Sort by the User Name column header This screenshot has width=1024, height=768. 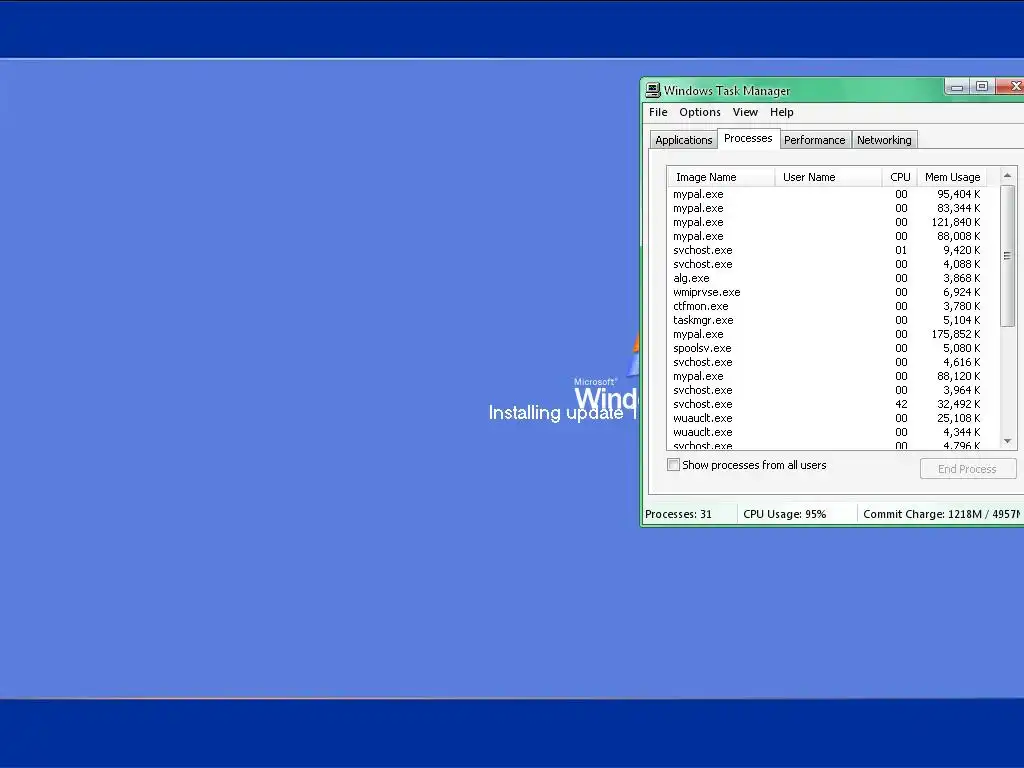point(828,177)
